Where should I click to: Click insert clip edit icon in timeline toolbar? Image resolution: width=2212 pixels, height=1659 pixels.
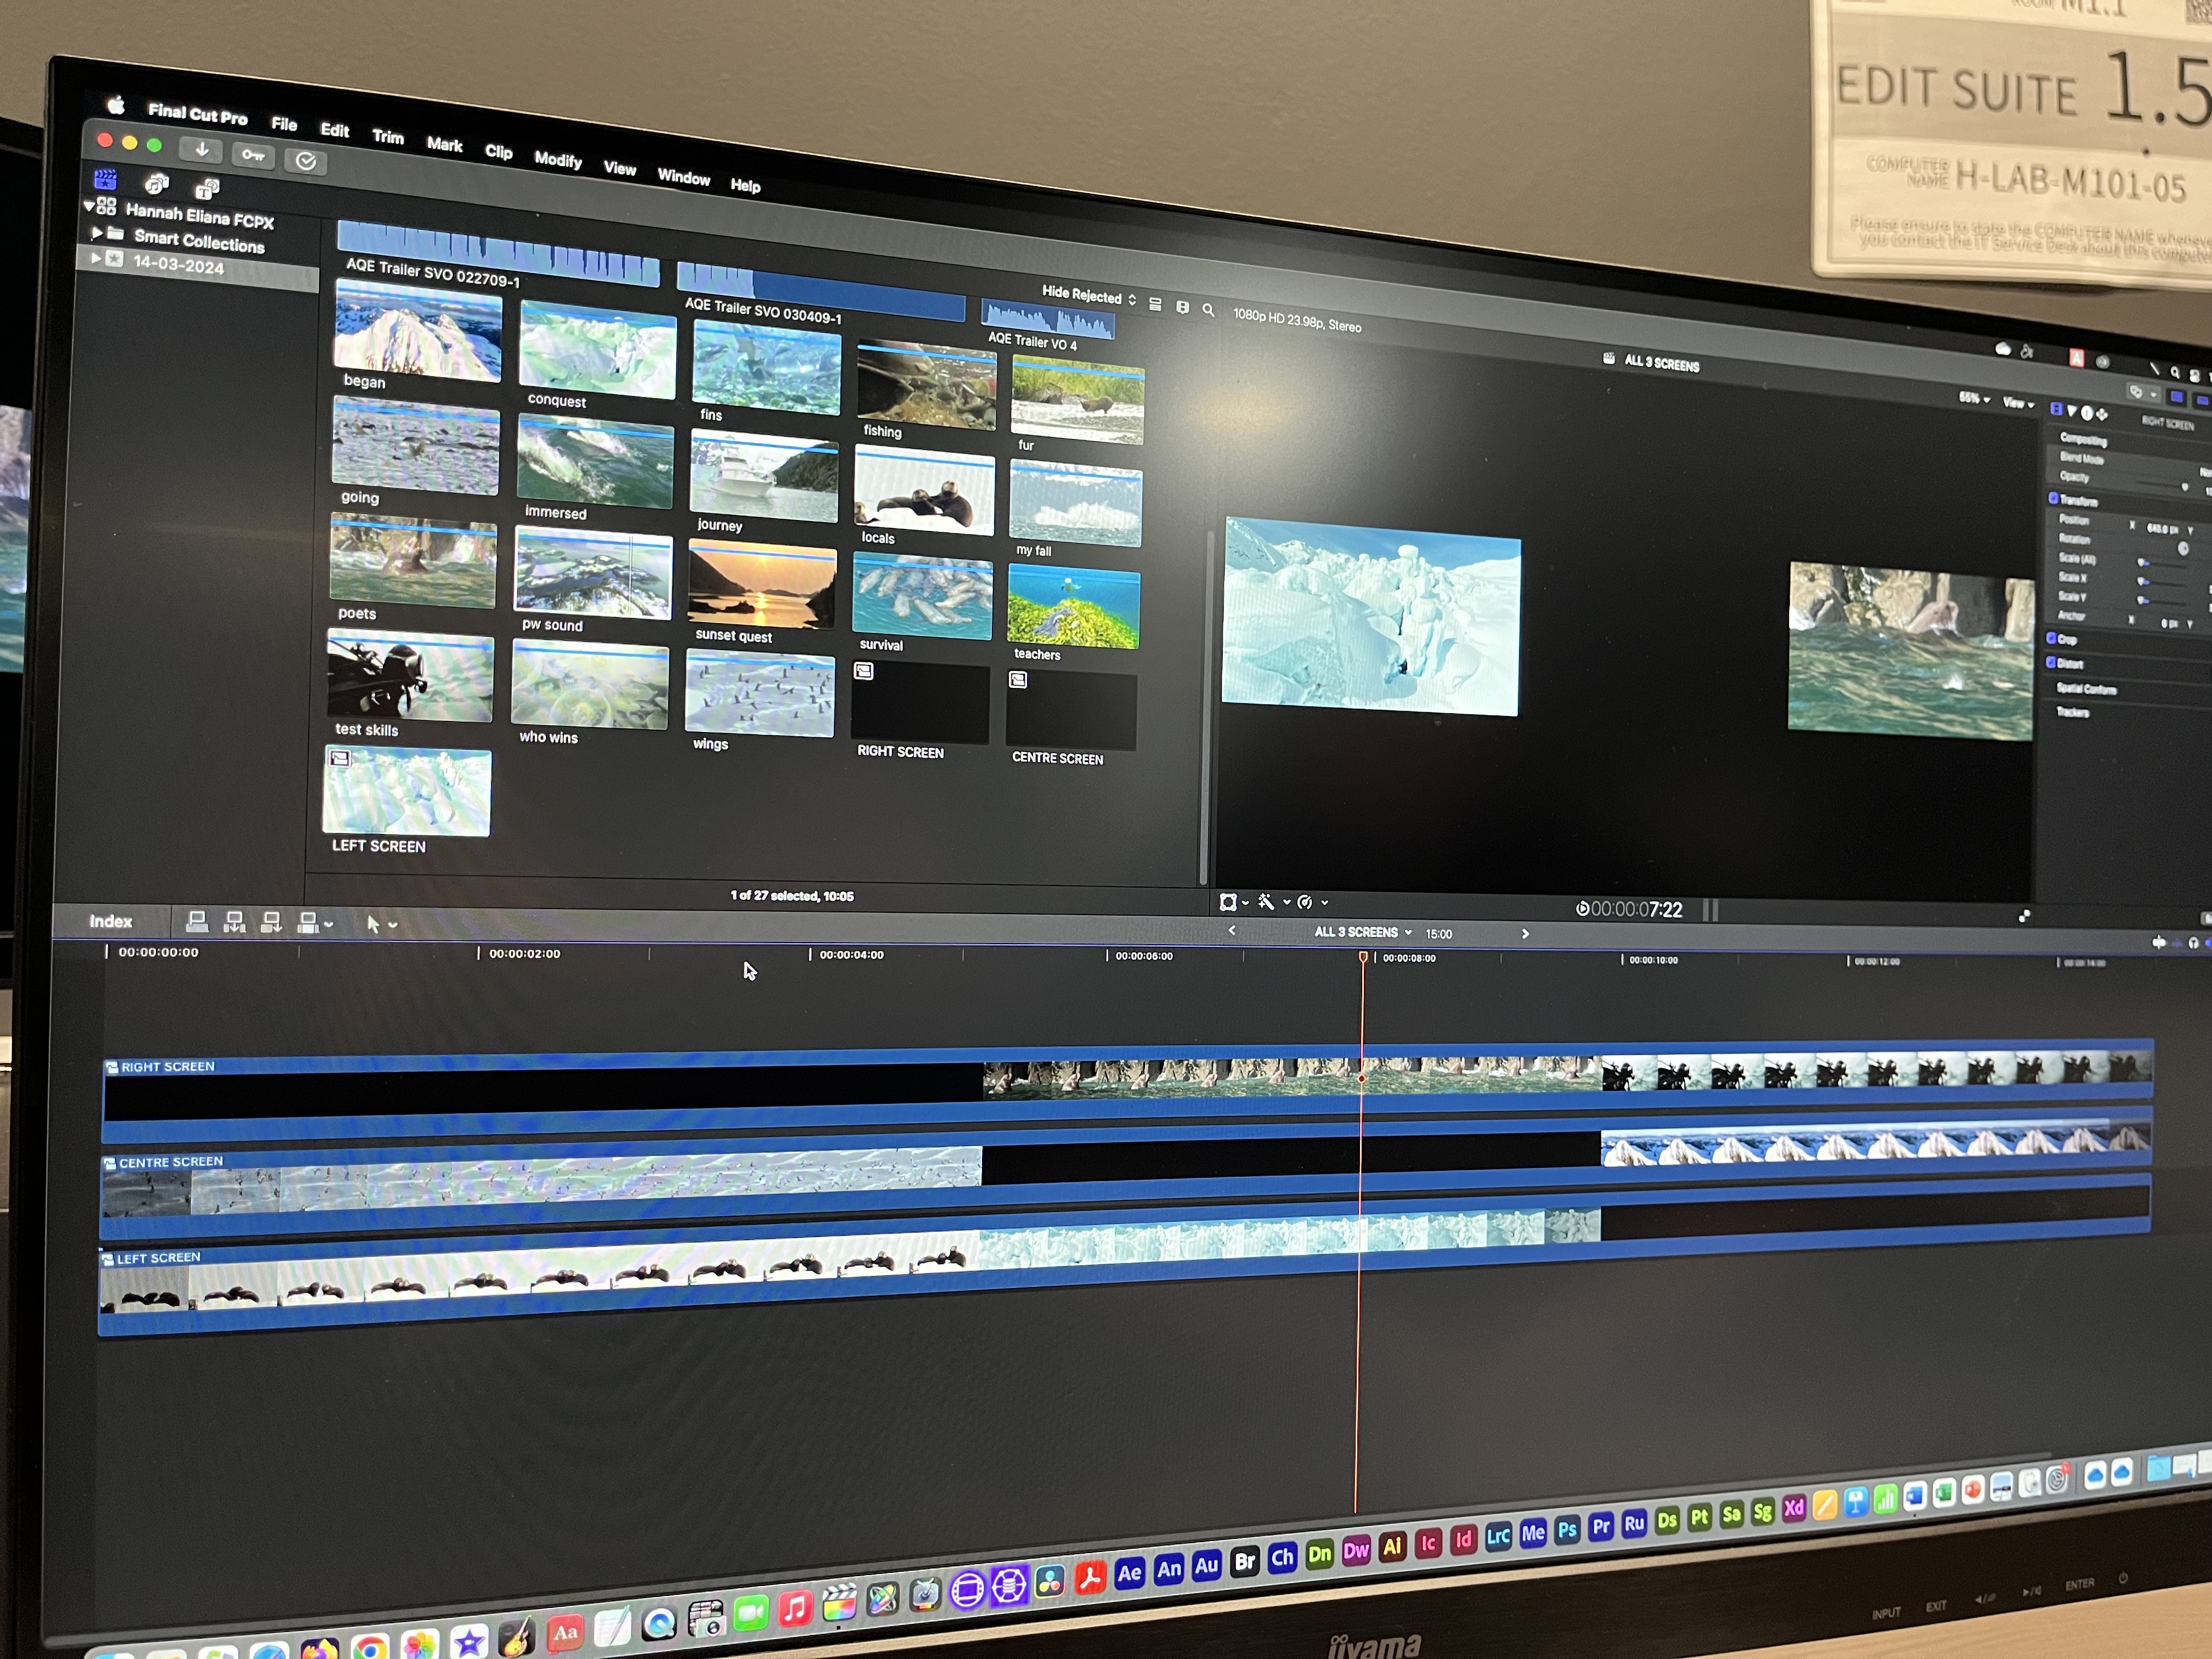tap(234, 922)
